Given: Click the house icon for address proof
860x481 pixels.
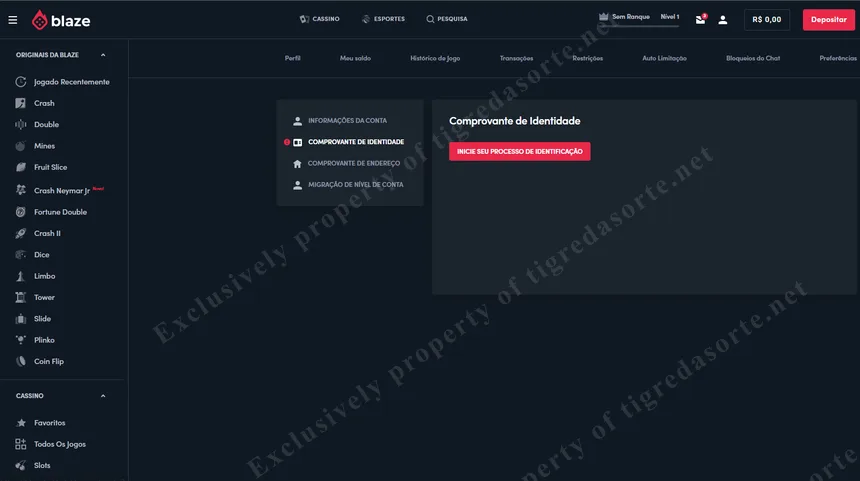Looking at the screenshot, I should [297, 163].
